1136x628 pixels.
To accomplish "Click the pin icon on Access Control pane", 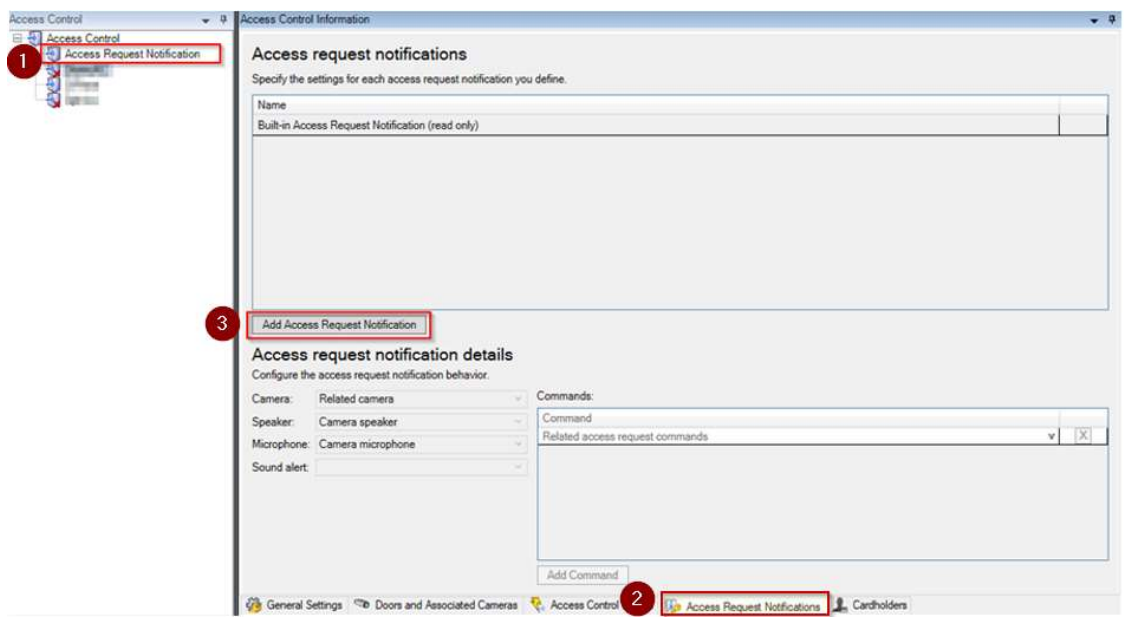I will [224, 20].
